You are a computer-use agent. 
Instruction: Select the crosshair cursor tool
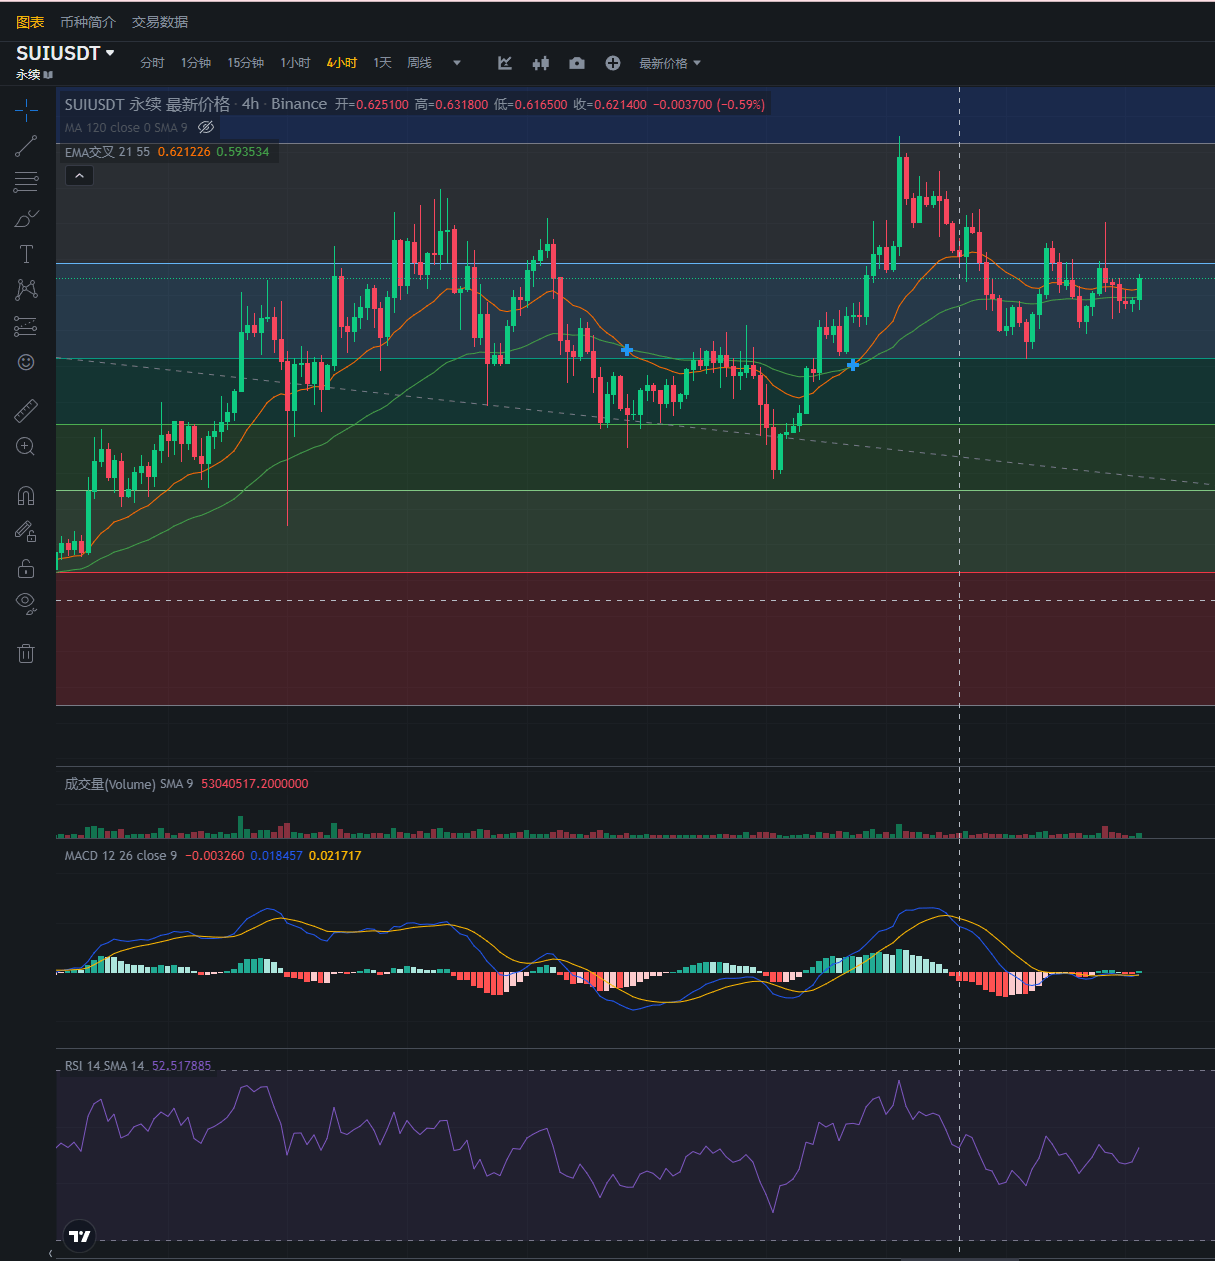coord(26,109)
